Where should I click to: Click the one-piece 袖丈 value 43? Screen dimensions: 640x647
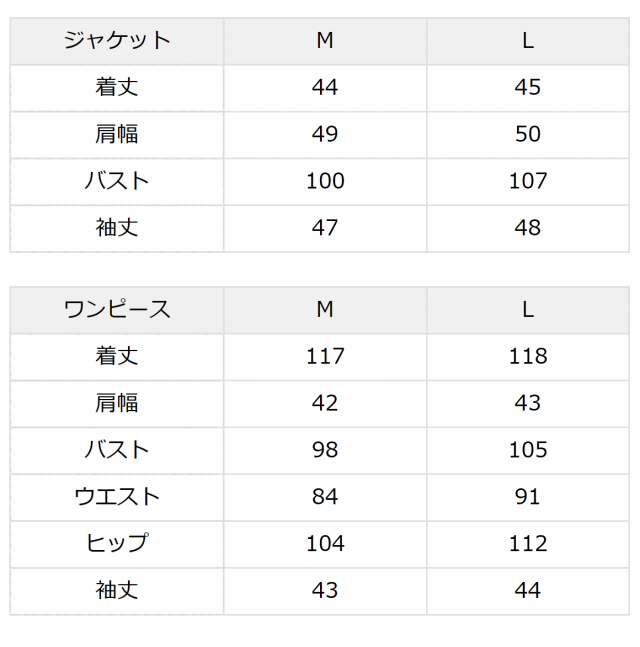(325, 590)
